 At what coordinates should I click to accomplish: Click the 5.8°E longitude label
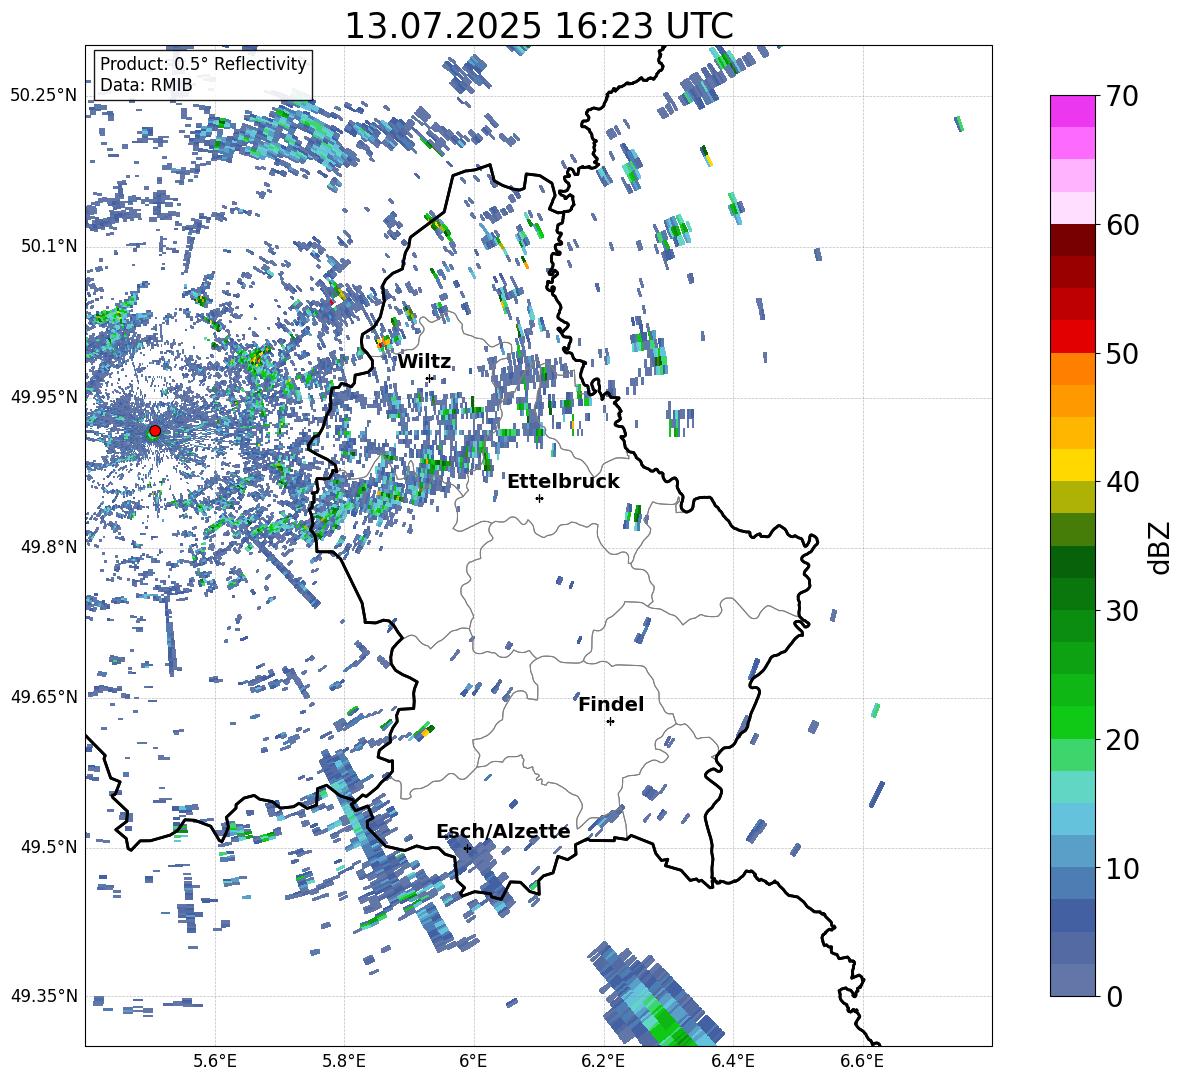pyautogui.click(x=344, y=1061)
